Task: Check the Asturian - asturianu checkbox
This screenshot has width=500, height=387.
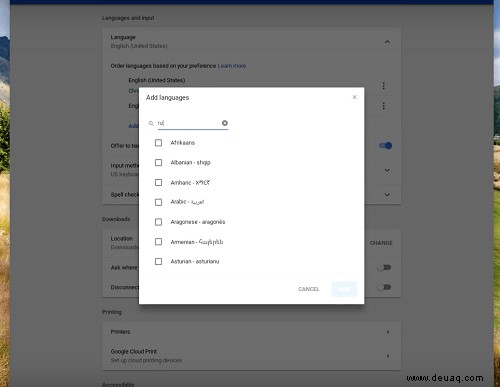Action: 158,261
